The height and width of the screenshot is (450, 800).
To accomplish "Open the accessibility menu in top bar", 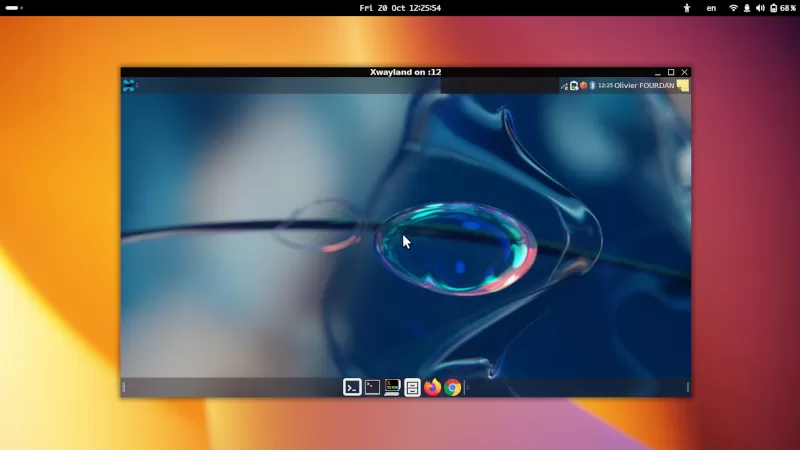I will coord(686,8).
